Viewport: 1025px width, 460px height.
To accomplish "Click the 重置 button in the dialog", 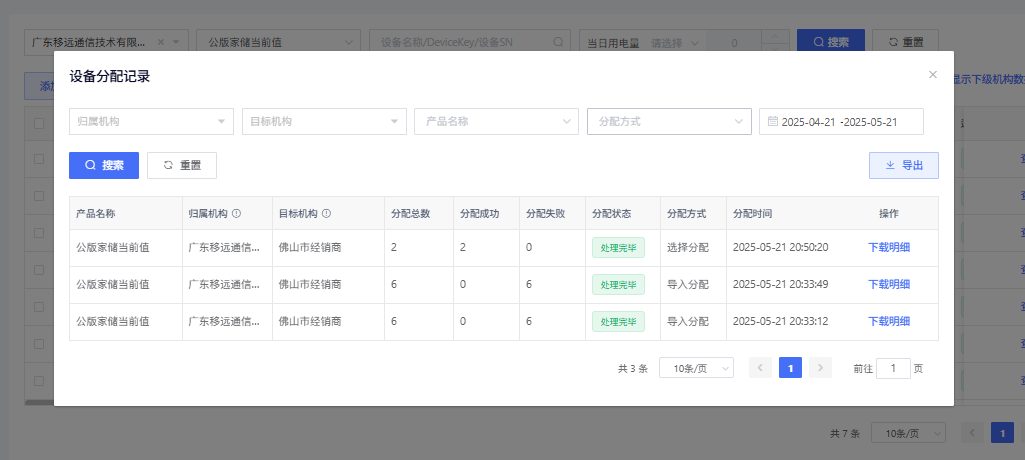I will tap(182, 165).
